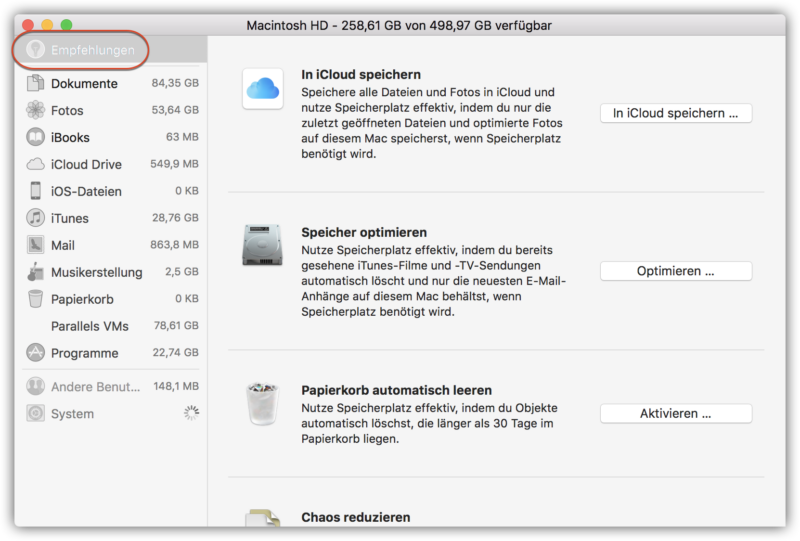Click the Musikerstellung guitar icon
The height and width of the screenshot is (541, 800).
[35, 272]
